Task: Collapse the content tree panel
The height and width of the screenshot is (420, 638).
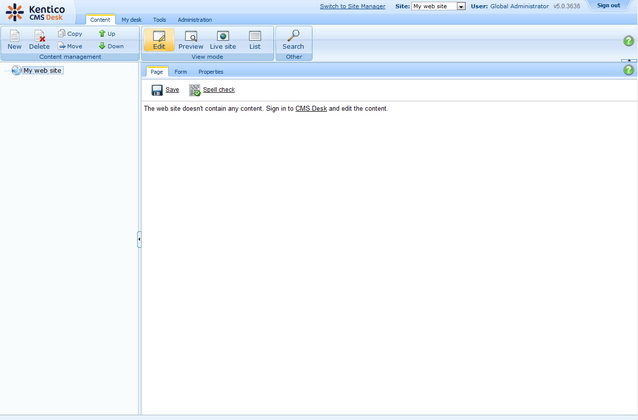Action: coord(139,239)
